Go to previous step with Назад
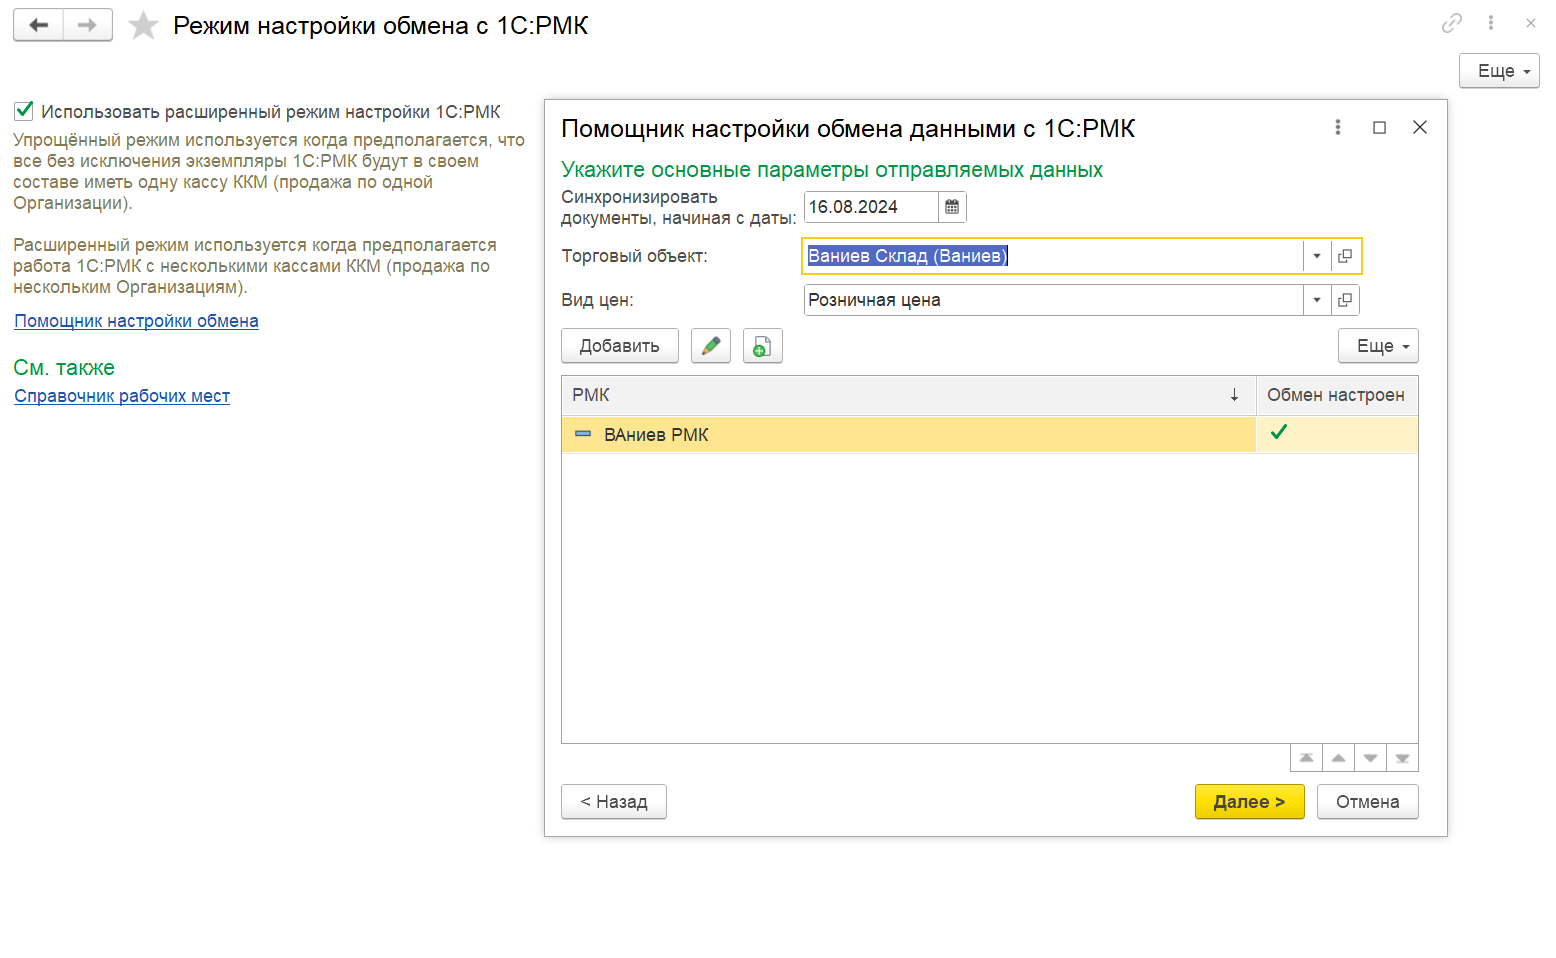This screenshot has width=1556, height=958. pyautogui.click(x=614, y=802)
